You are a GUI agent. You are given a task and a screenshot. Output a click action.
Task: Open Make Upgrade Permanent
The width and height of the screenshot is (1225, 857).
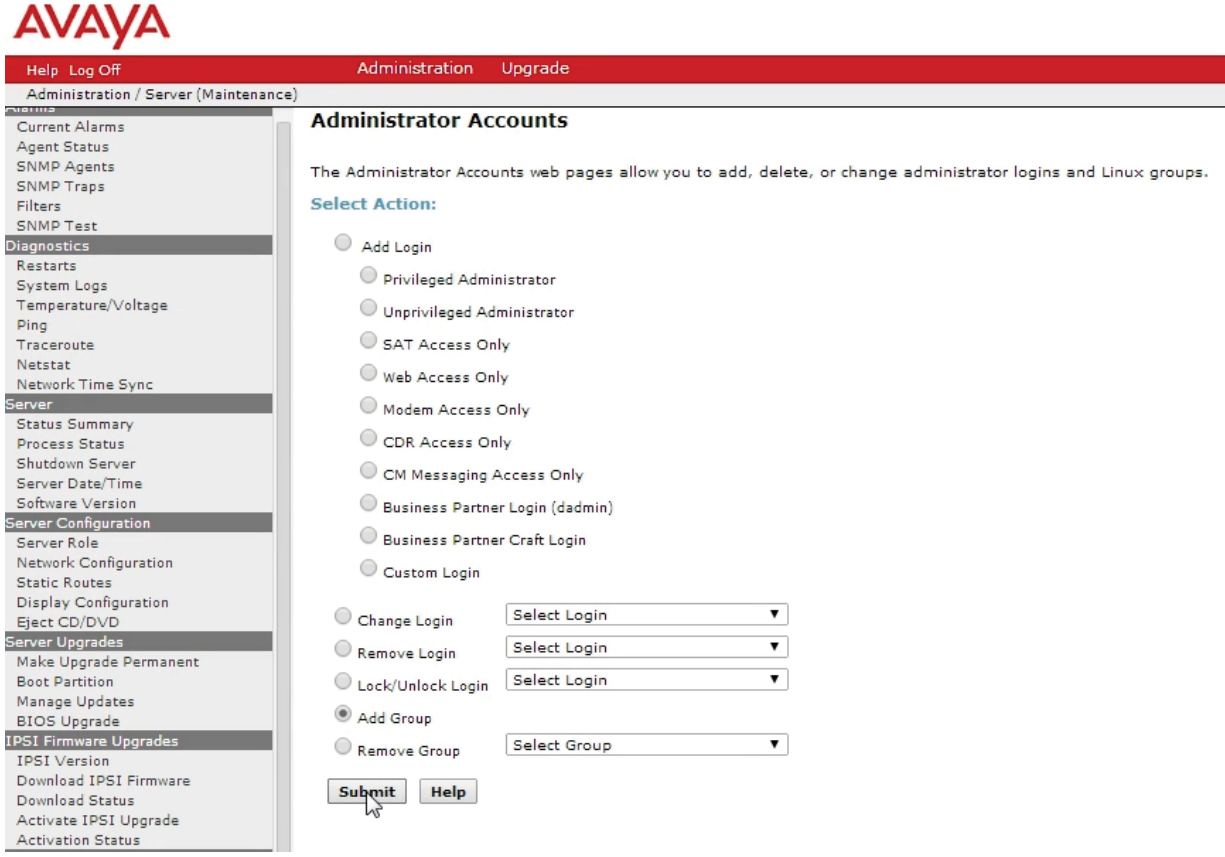tap(108, 662)
